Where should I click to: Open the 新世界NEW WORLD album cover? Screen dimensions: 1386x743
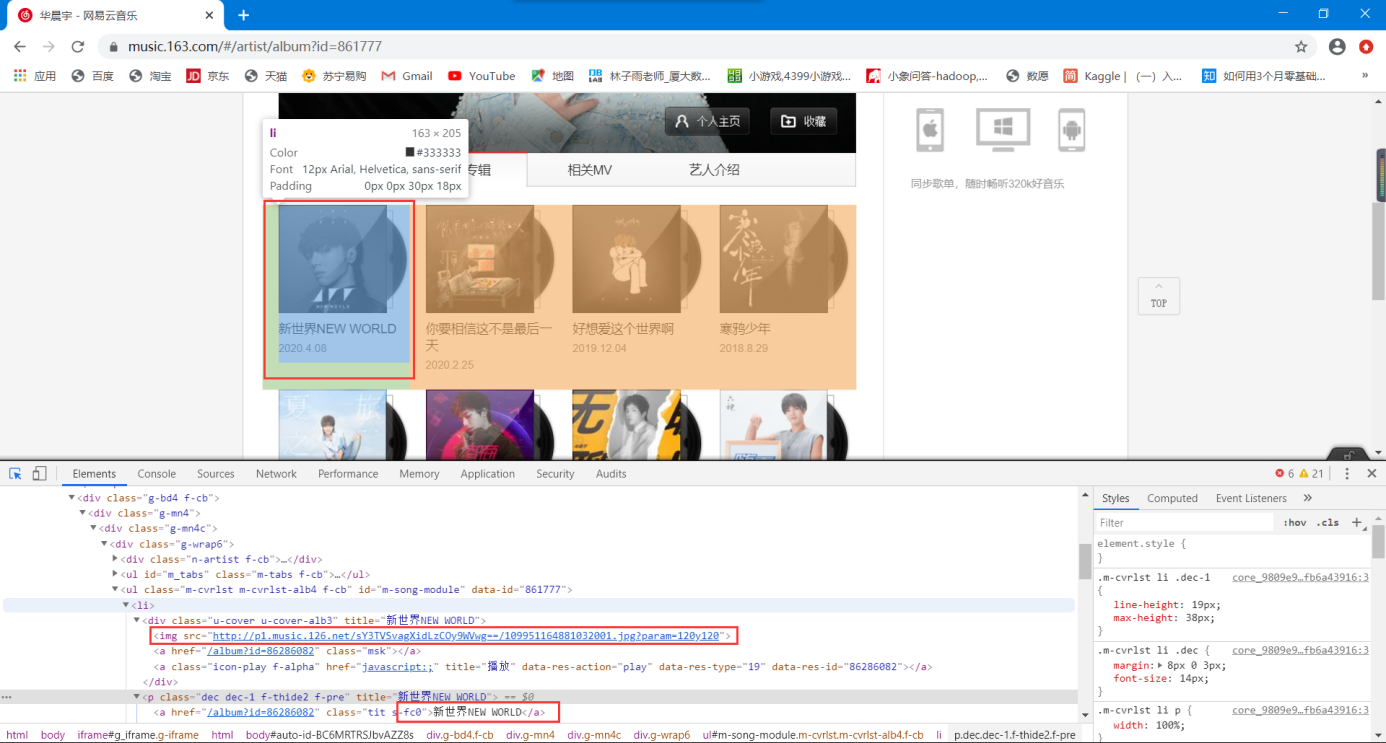332,259
